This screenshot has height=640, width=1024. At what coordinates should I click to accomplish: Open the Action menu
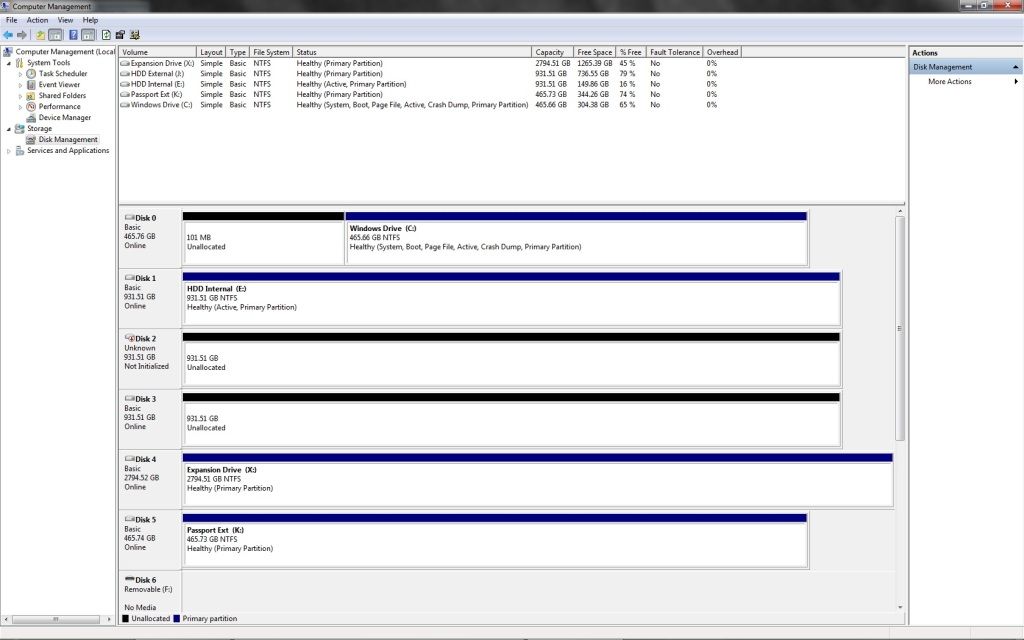37,20
